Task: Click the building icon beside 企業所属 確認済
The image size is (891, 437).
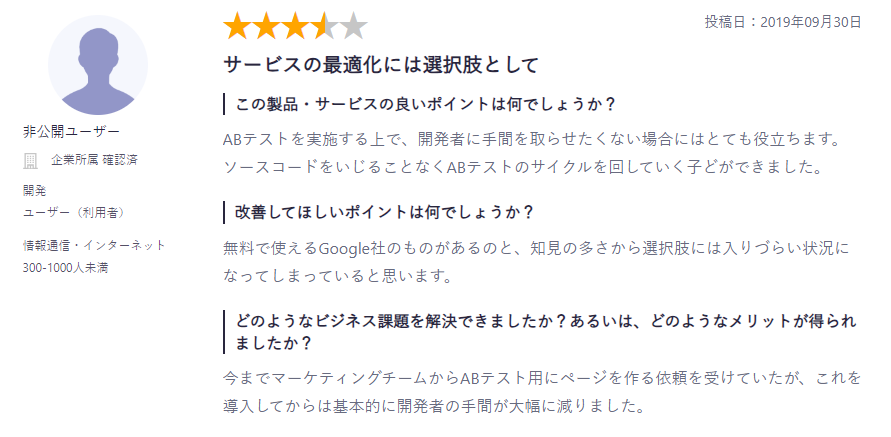Action: [30, 160]
